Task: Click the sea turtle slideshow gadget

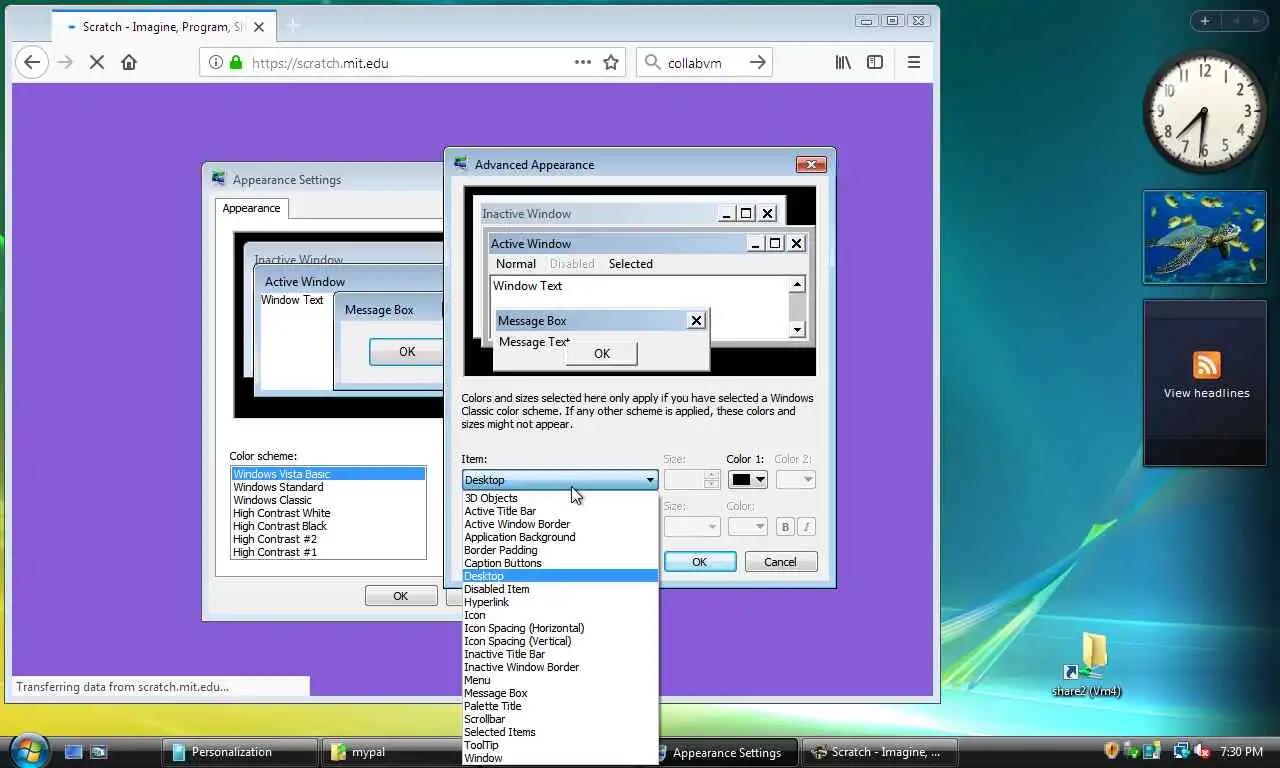Action: [1204, 237]
